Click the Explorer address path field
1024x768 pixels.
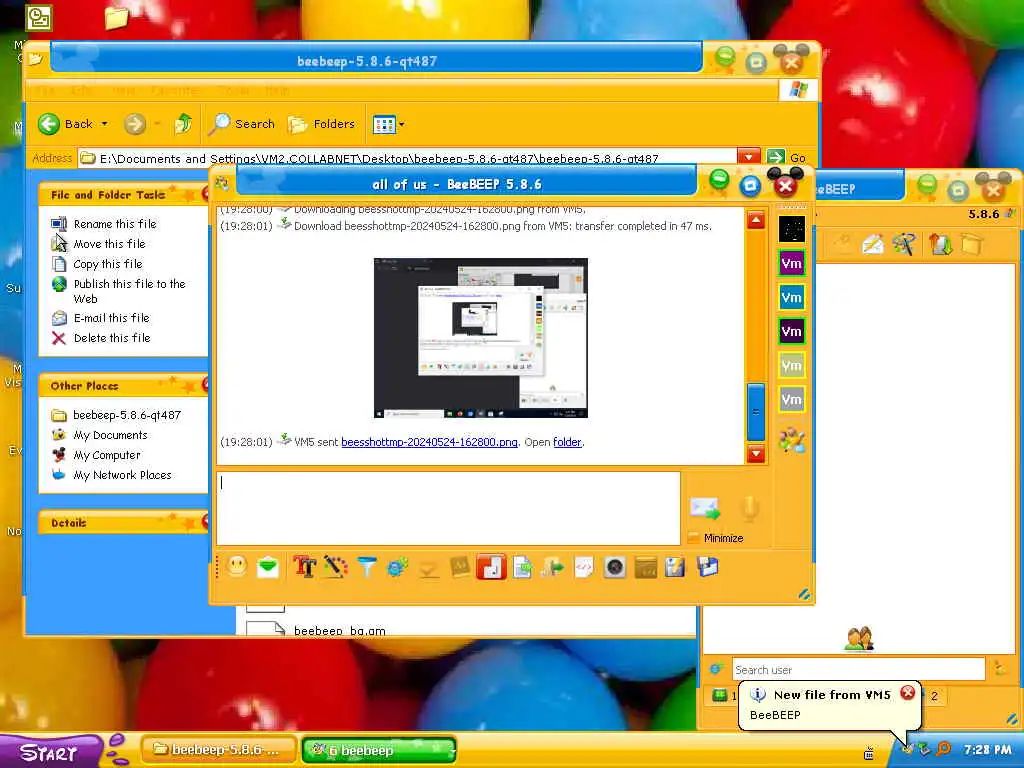[x=408, y=157]
